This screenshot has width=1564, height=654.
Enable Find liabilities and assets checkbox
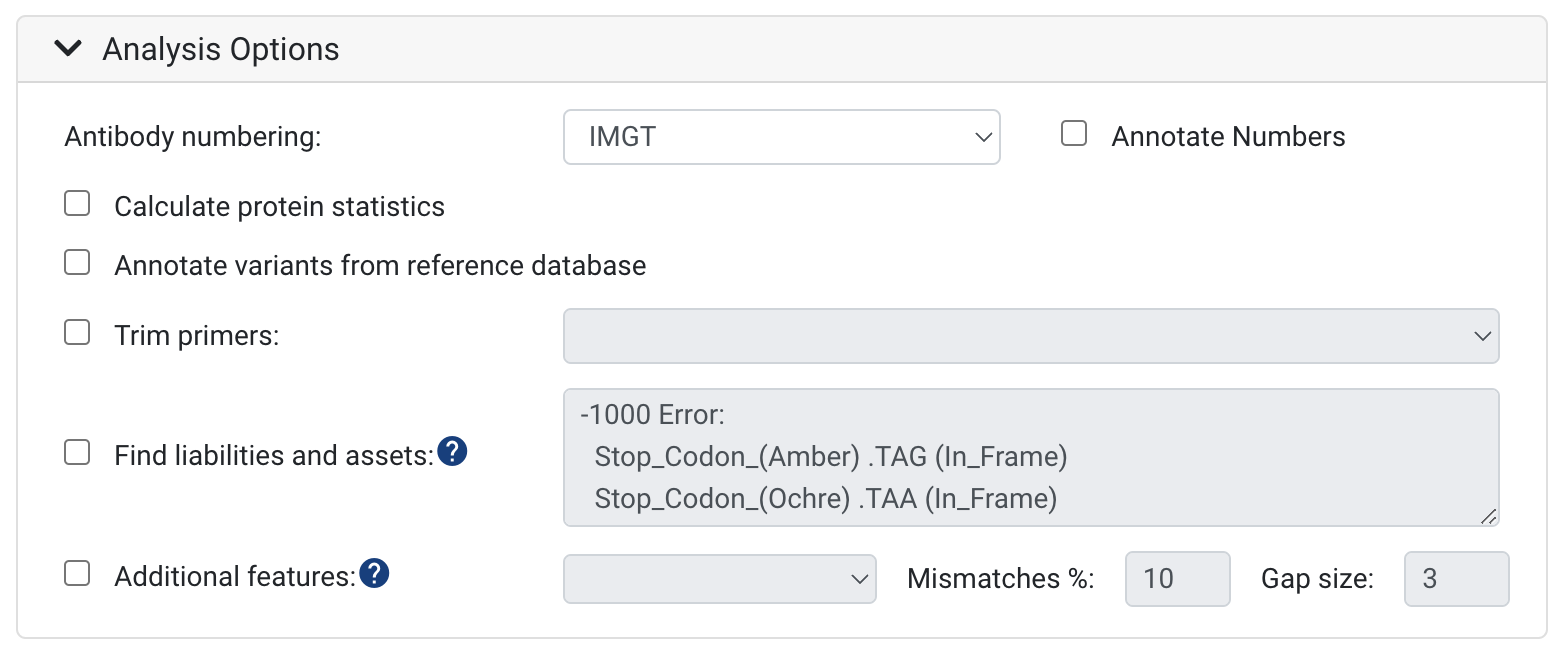pos(77,453)
